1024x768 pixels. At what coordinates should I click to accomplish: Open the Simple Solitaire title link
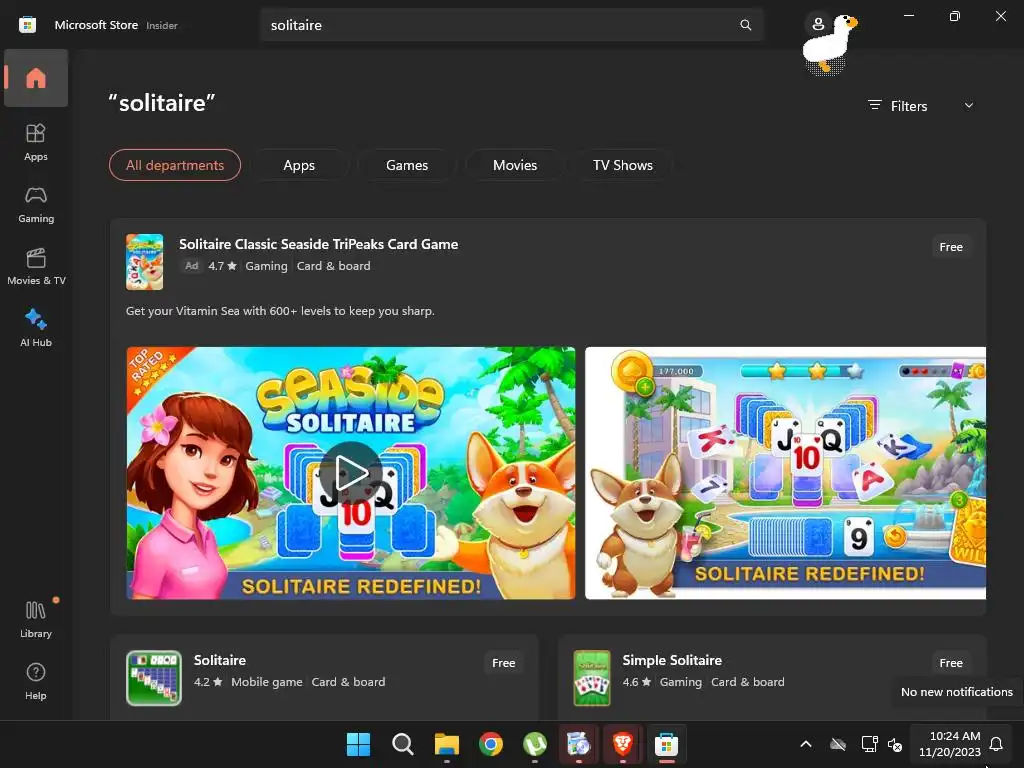click(x=672, y=660)
